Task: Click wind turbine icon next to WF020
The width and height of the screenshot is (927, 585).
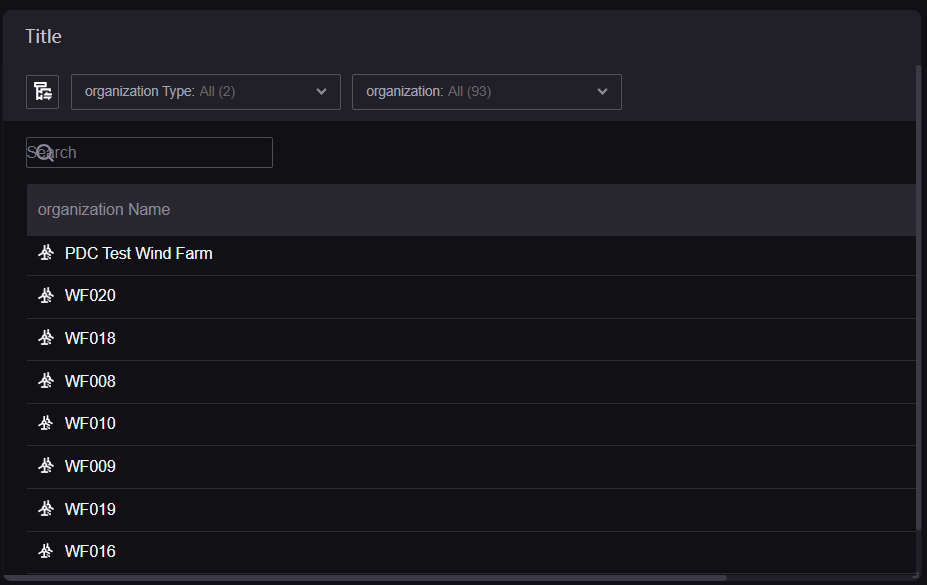Action: point(46,295)
